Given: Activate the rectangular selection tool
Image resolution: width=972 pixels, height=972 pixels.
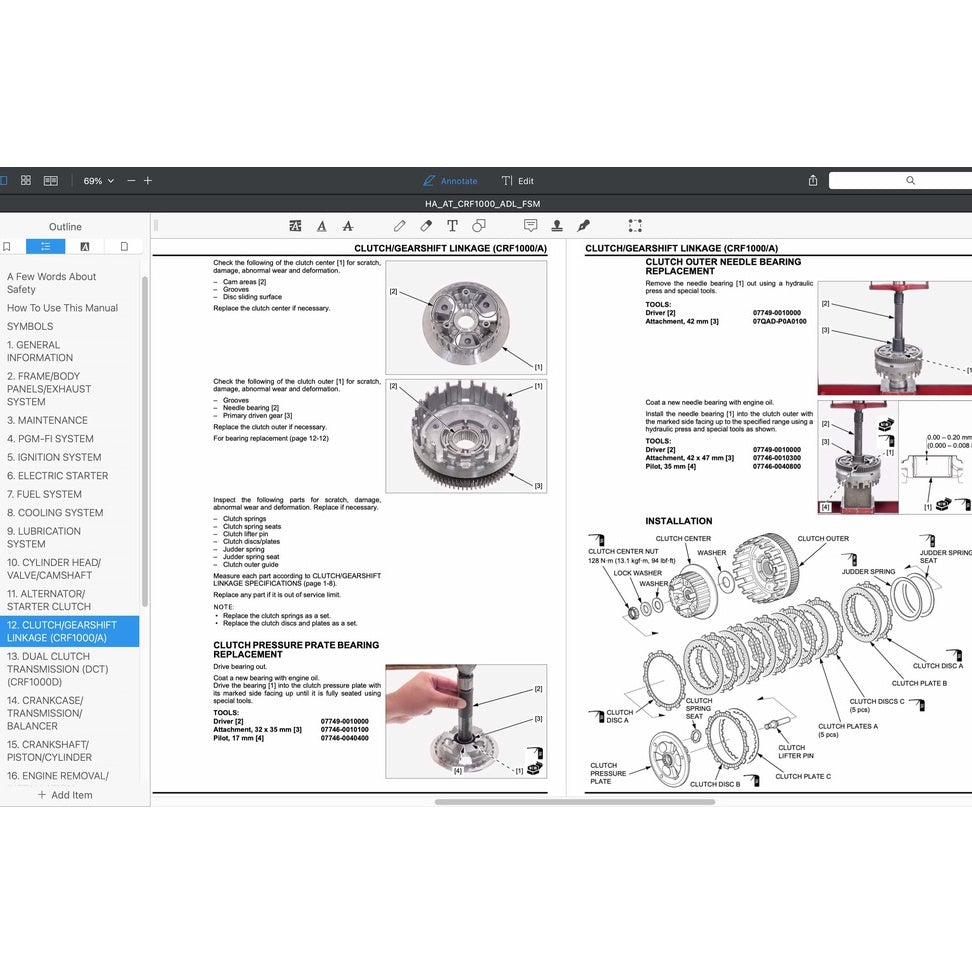Looking at the screenshot, I should point(635,226).
